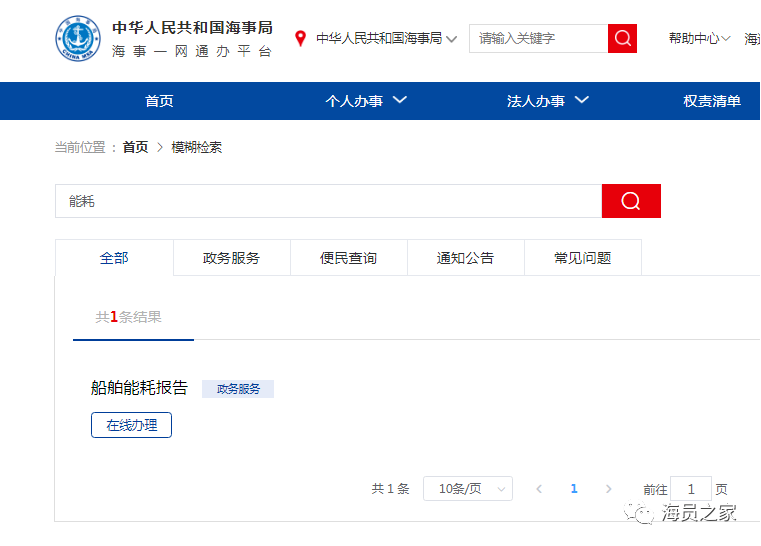Switch to the 政务服务 tab

[232, 258]
